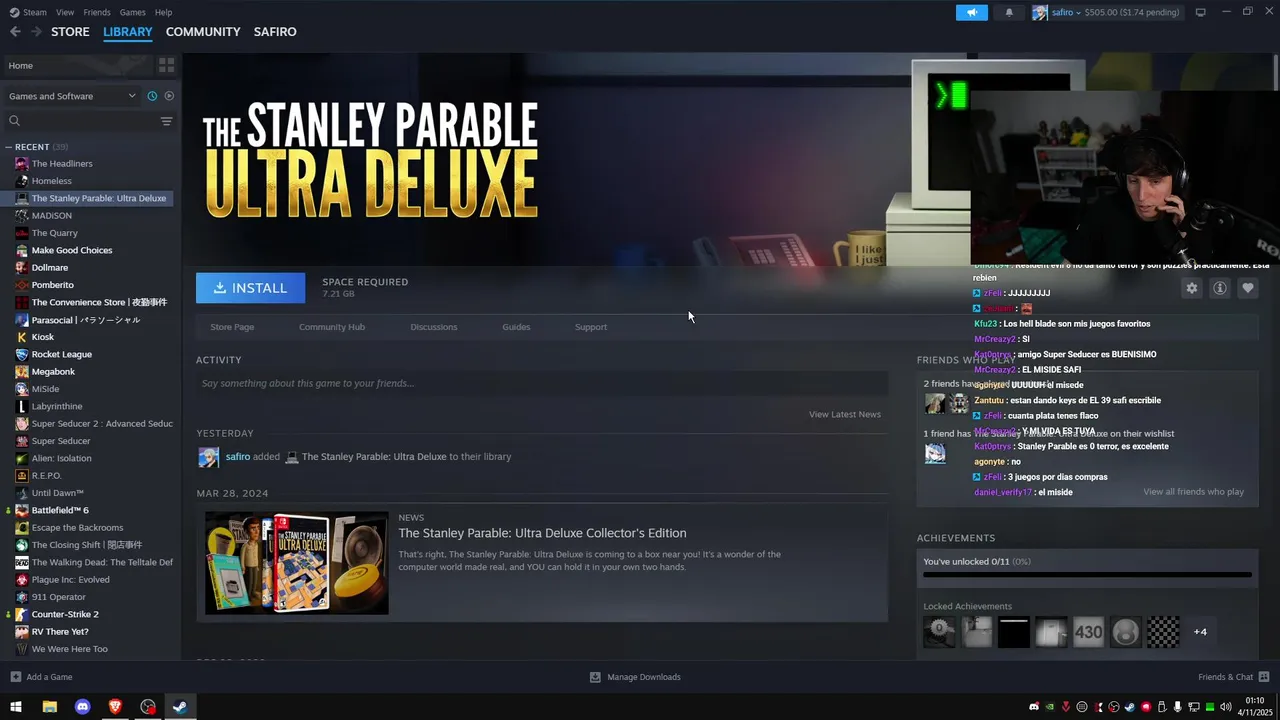Go forward using the right arrow
The image size is (1280, 720).
pos(36,32)
